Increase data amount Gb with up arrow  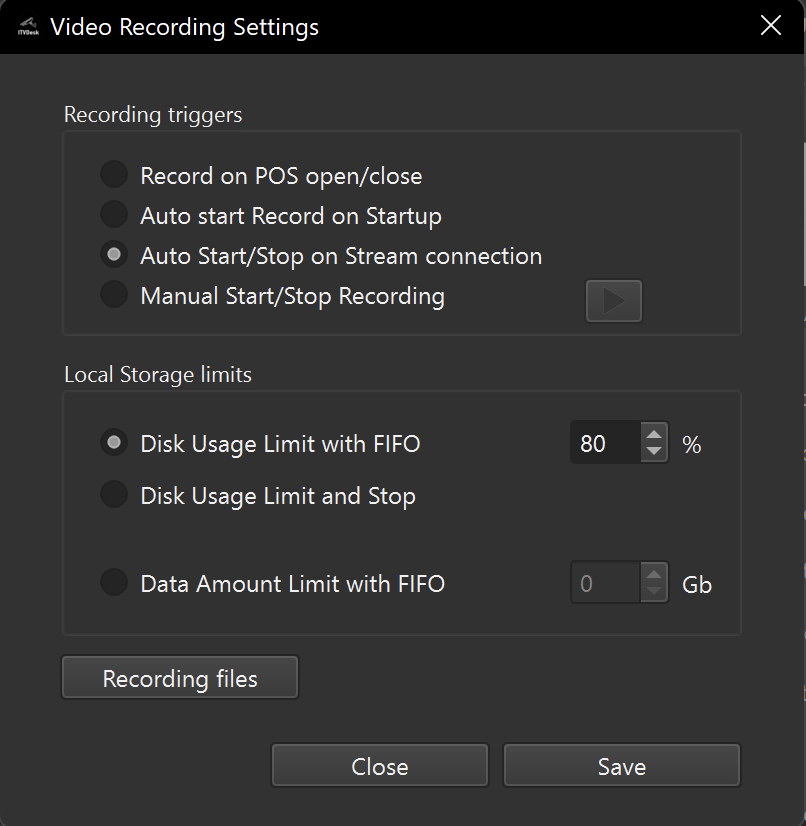[654, 574]
